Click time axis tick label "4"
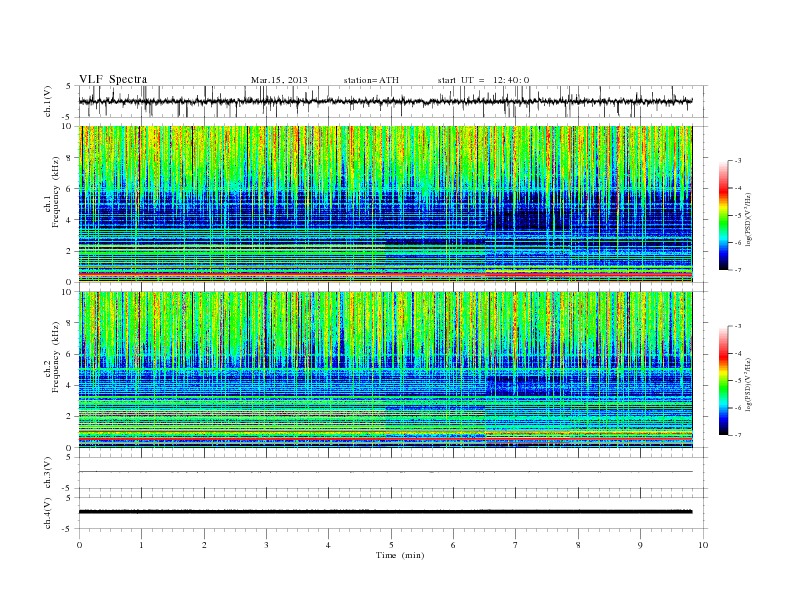This screenshot has width=792, height=612. coord(328,545)
